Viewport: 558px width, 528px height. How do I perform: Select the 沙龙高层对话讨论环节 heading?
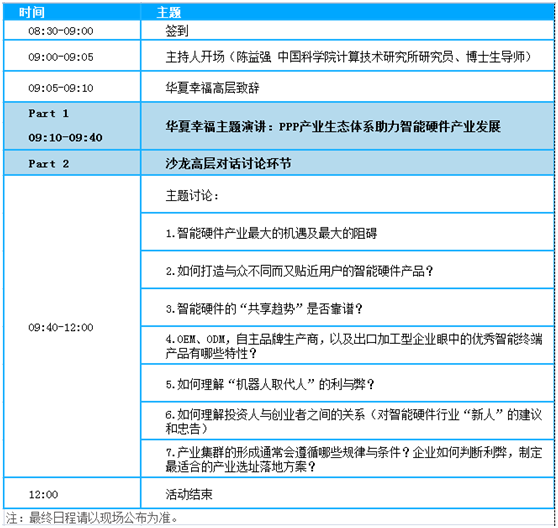[228, 164]
